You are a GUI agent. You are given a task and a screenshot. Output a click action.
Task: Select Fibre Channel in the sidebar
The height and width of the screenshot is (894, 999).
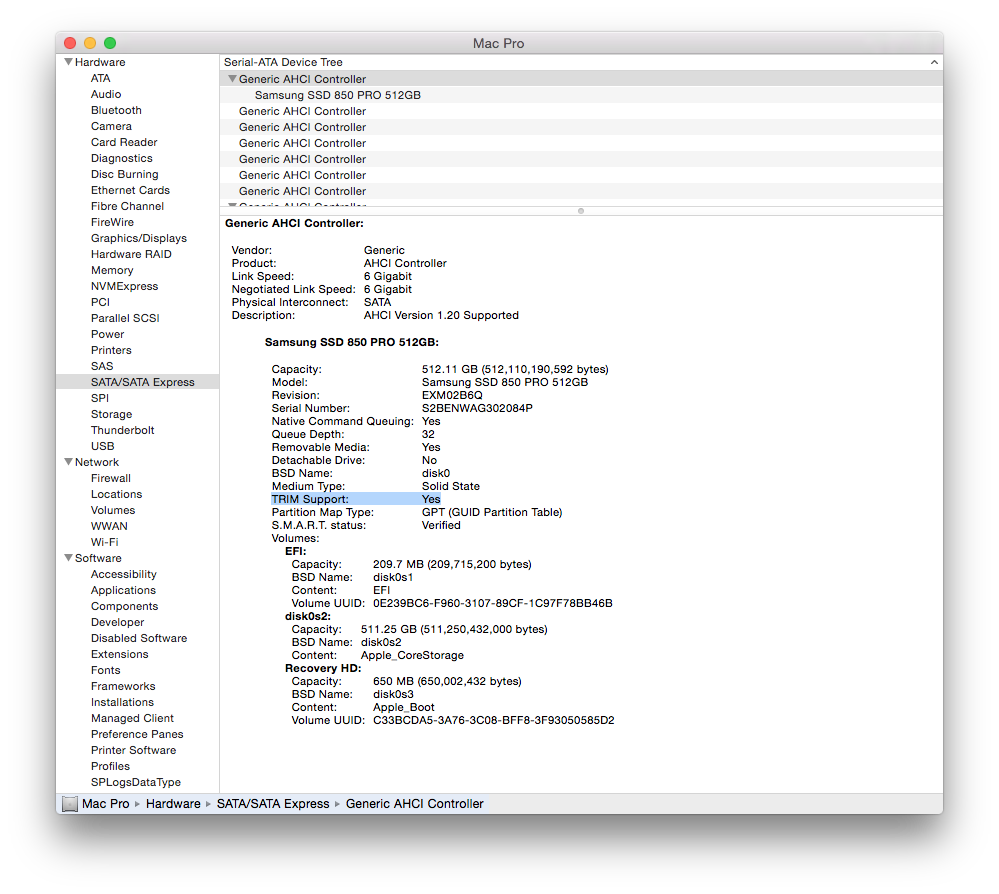(x=127, y=206)
